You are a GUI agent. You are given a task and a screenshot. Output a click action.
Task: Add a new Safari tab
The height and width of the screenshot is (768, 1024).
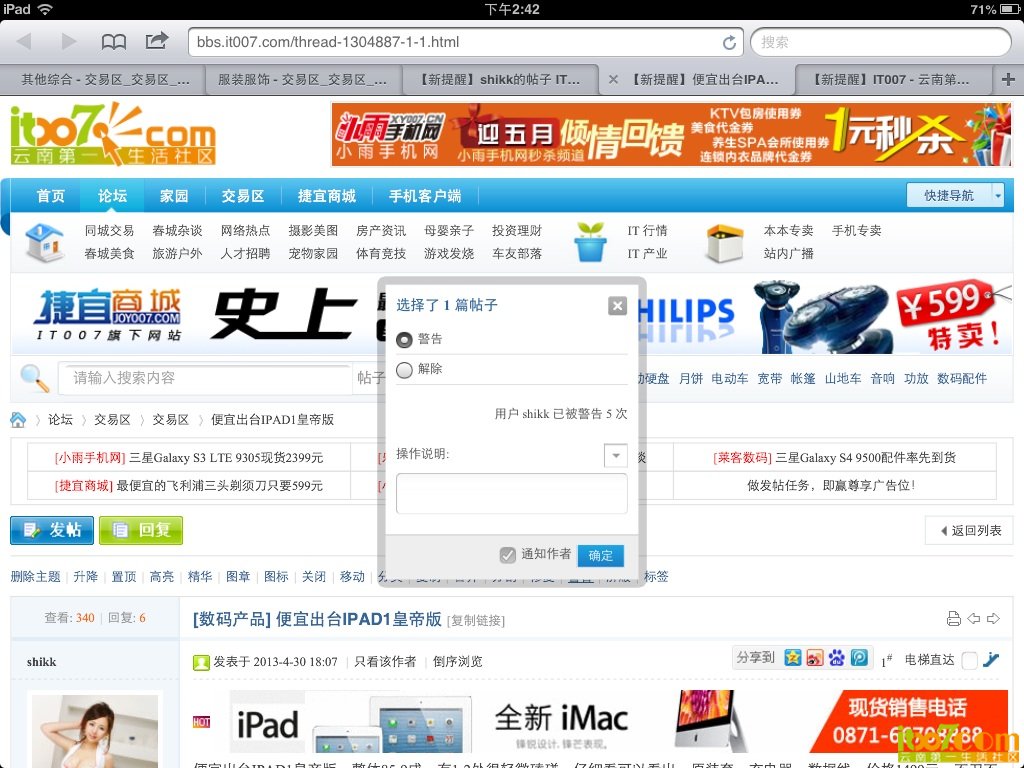1008,80
